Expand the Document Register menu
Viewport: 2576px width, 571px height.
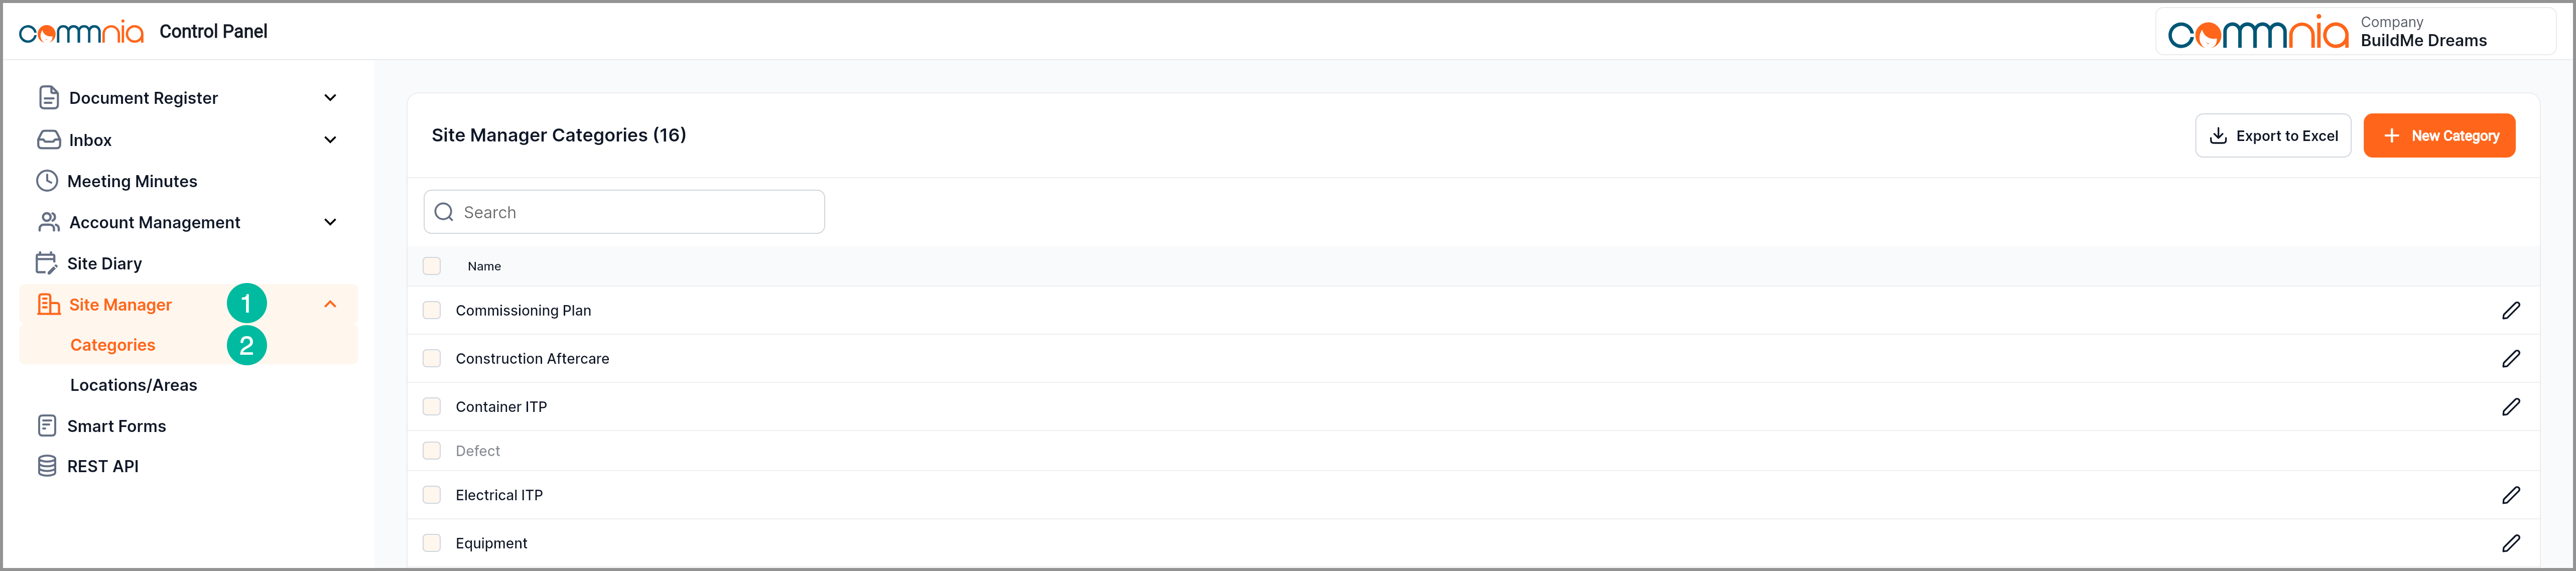(x=330, y=98)
